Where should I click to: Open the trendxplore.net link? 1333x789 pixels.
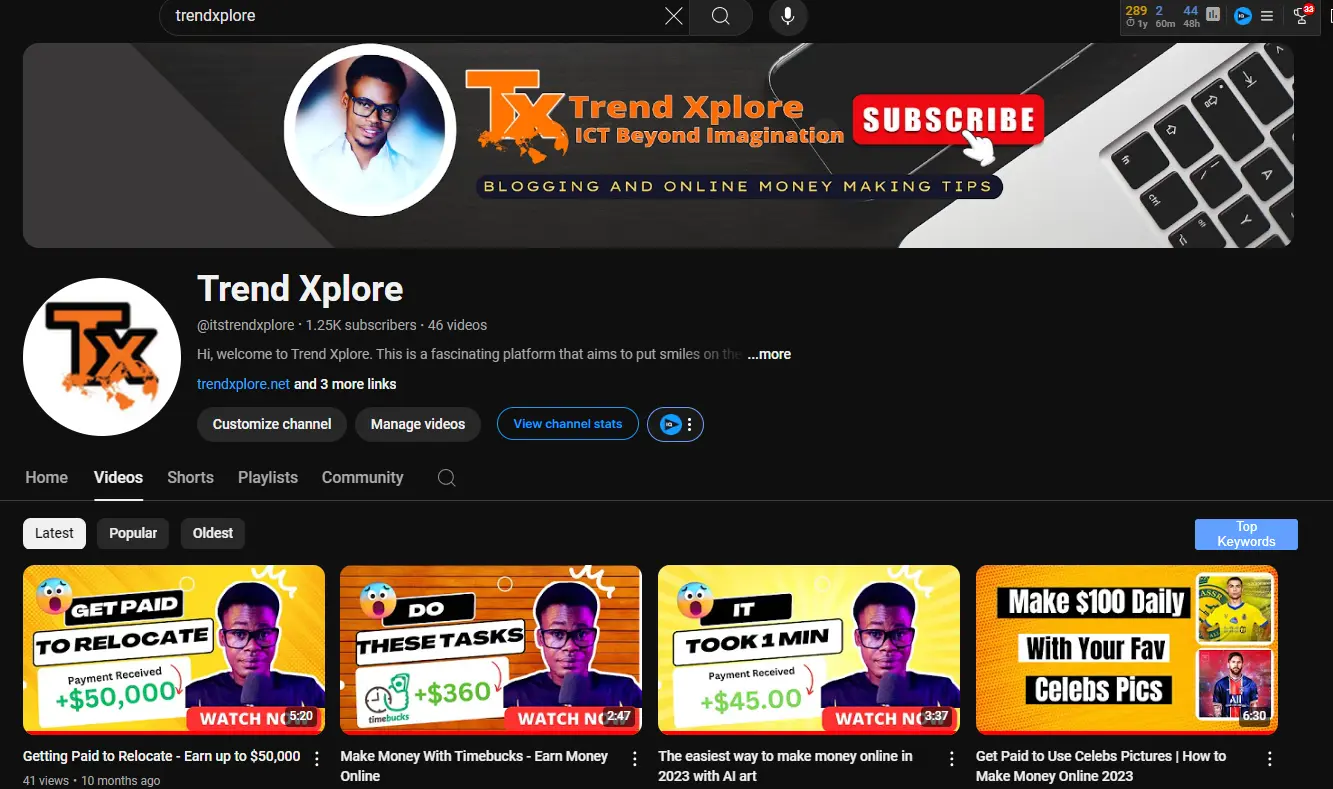(243, 383)
